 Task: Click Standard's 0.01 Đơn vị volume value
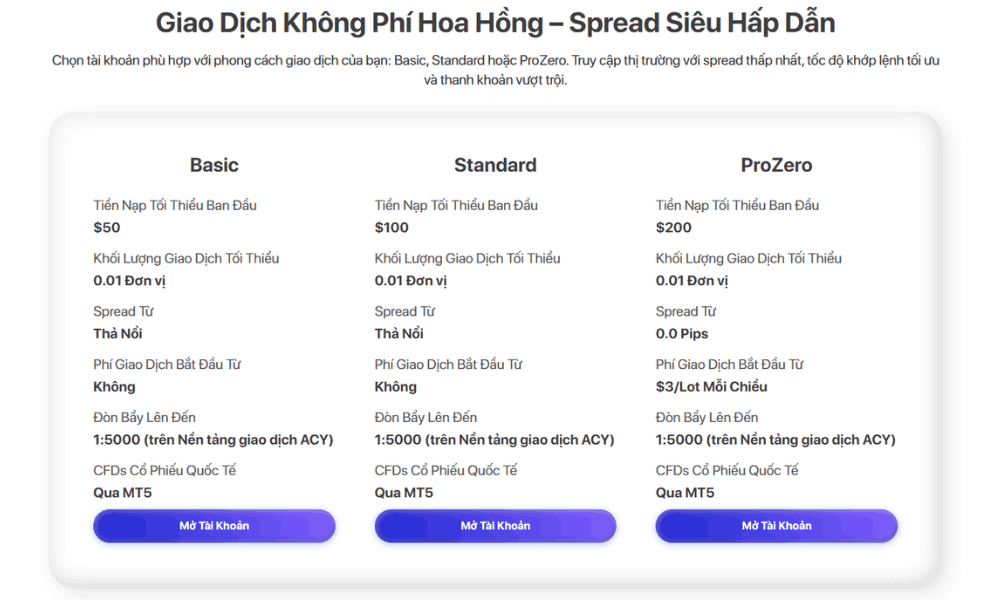pyautogui.click(x=410, y=281)
